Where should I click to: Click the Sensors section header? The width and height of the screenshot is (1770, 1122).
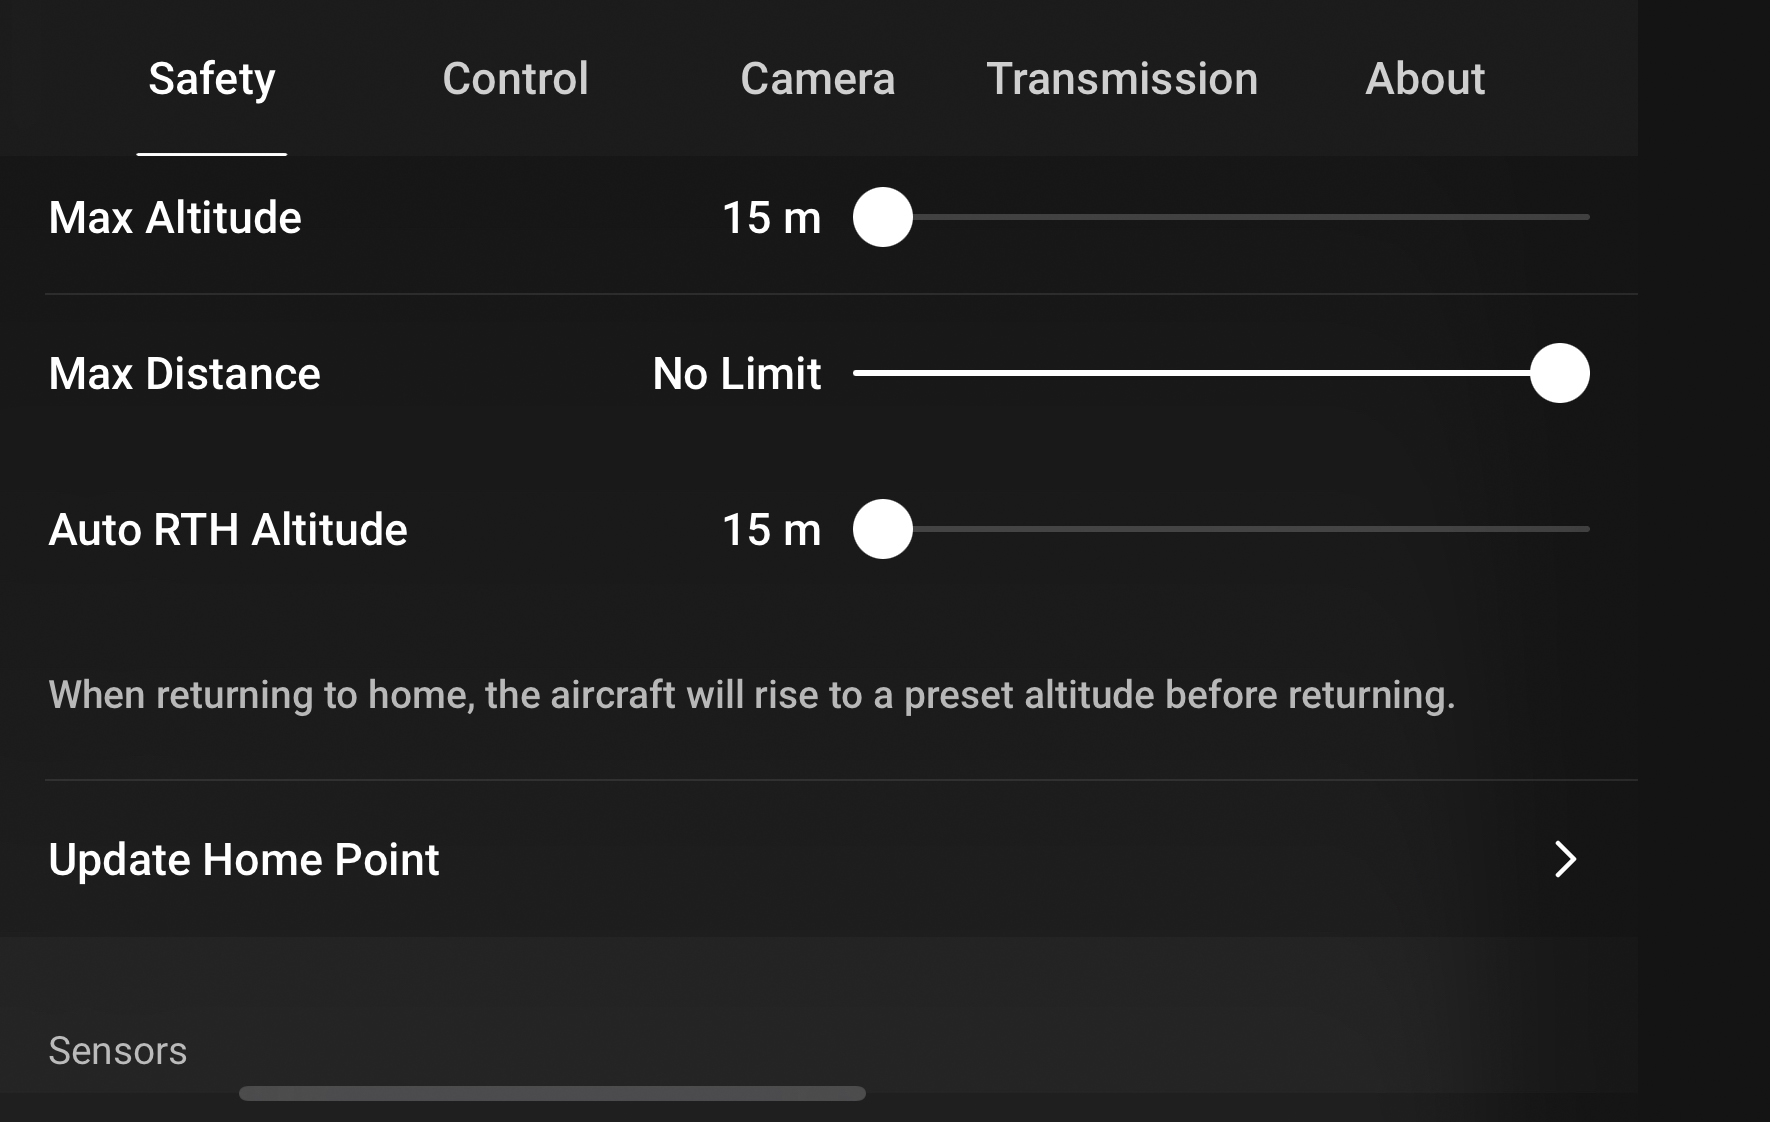pos(118,1051)
